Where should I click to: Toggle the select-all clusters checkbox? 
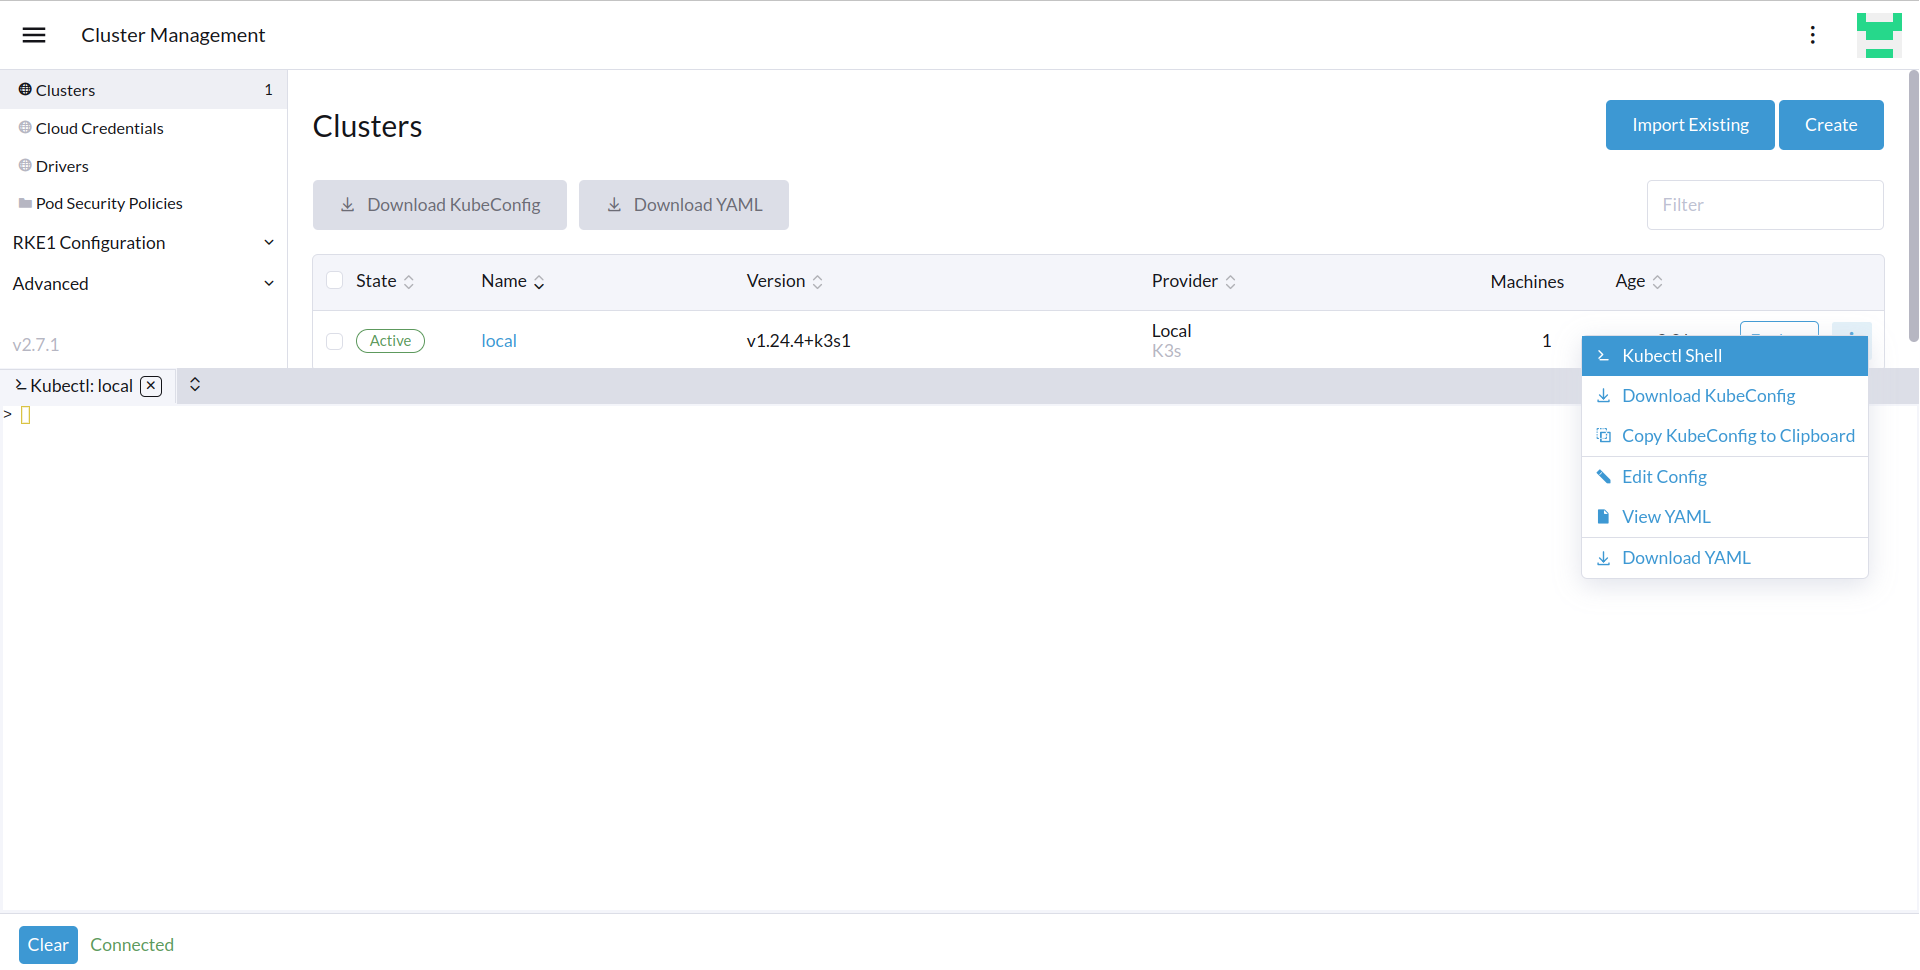[335, 281]
